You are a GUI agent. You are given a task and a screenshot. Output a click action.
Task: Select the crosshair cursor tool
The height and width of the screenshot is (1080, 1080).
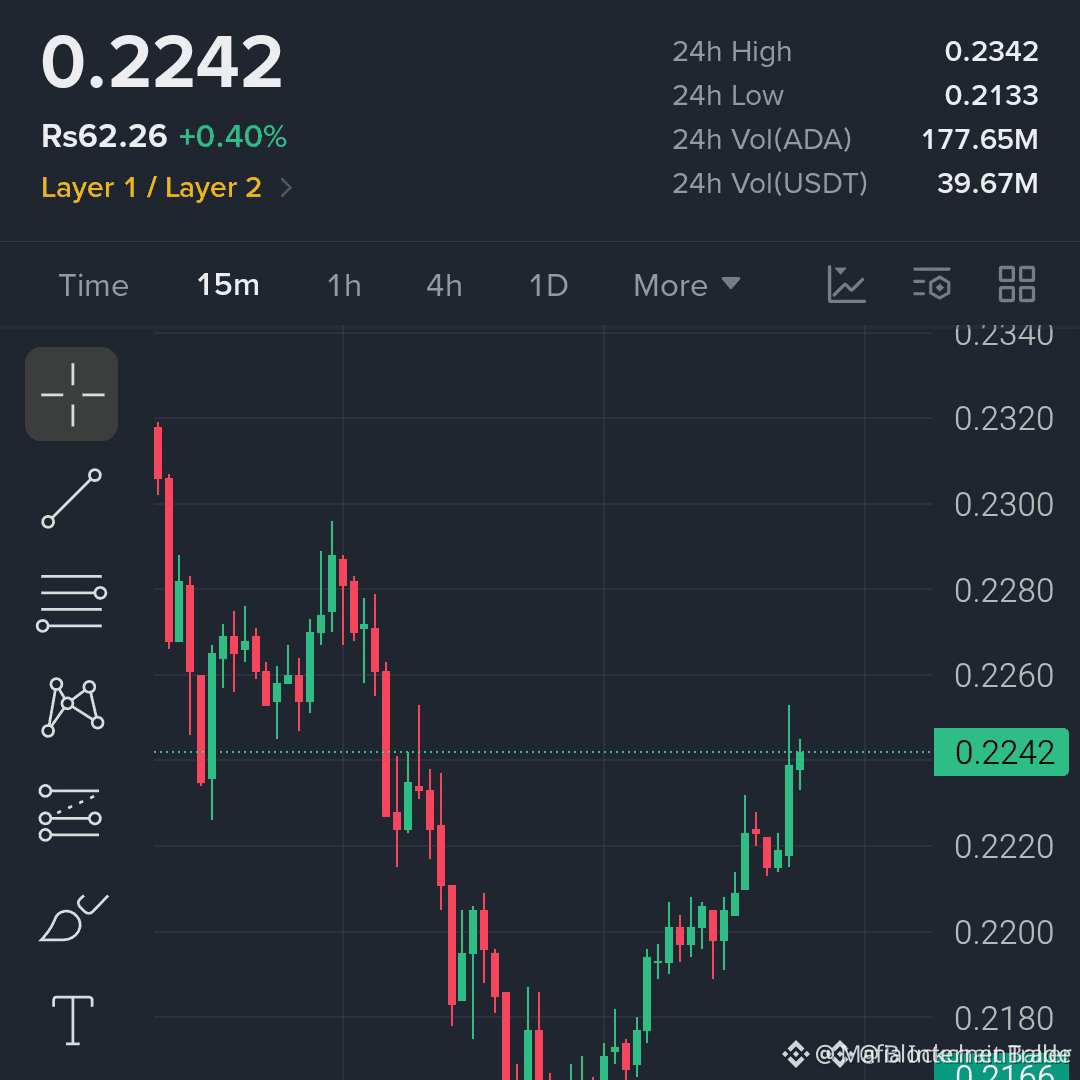72,394
